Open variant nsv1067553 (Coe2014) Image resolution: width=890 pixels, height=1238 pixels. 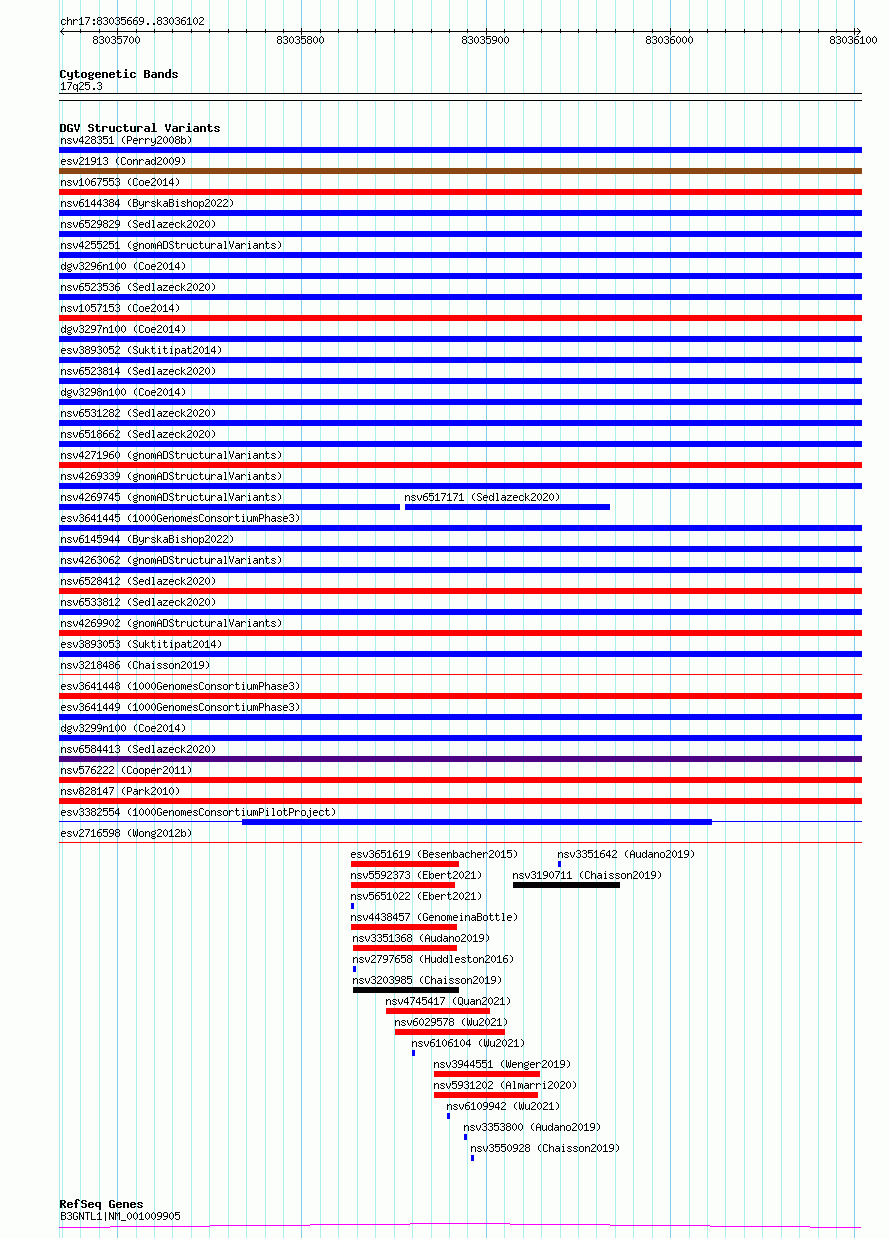120,182
